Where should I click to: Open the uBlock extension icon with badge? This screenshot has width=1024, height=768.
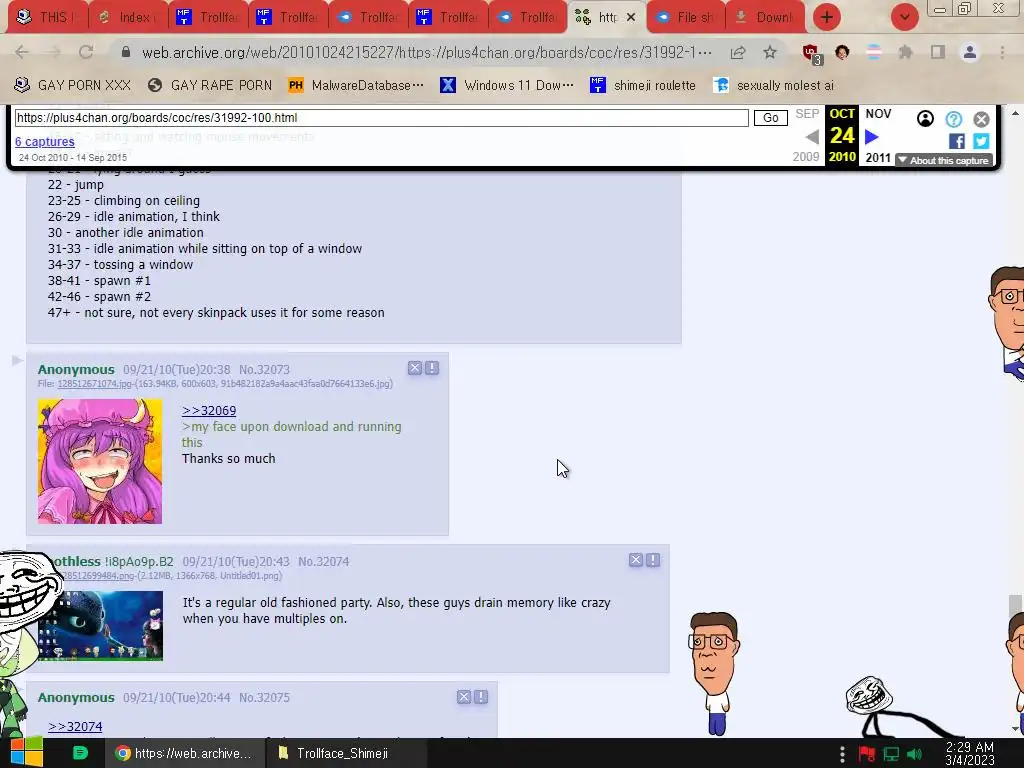click(x=812, y=54)
